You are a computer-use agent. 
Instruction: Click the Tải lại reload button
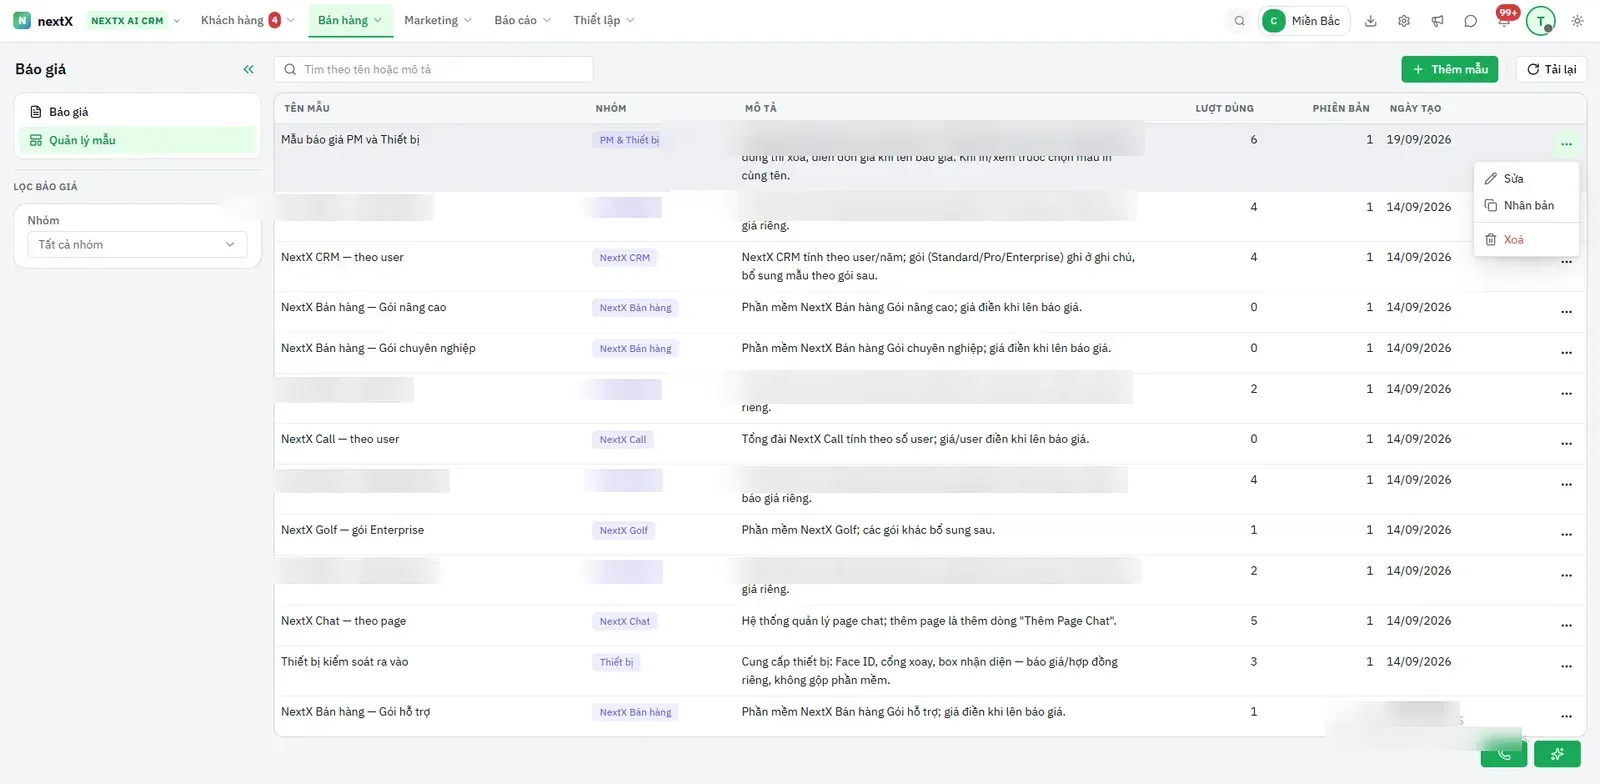(x=1551, y=69)
